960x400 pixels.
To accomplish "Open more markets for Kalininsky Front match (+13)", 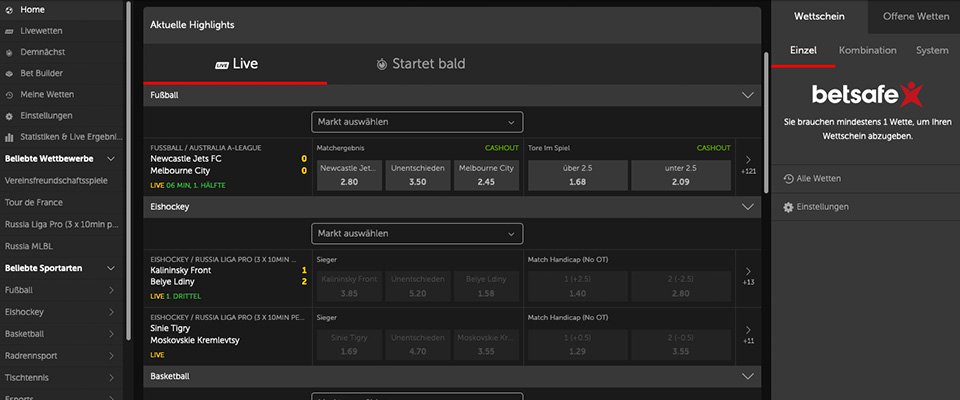I will (x=748, y=275).
